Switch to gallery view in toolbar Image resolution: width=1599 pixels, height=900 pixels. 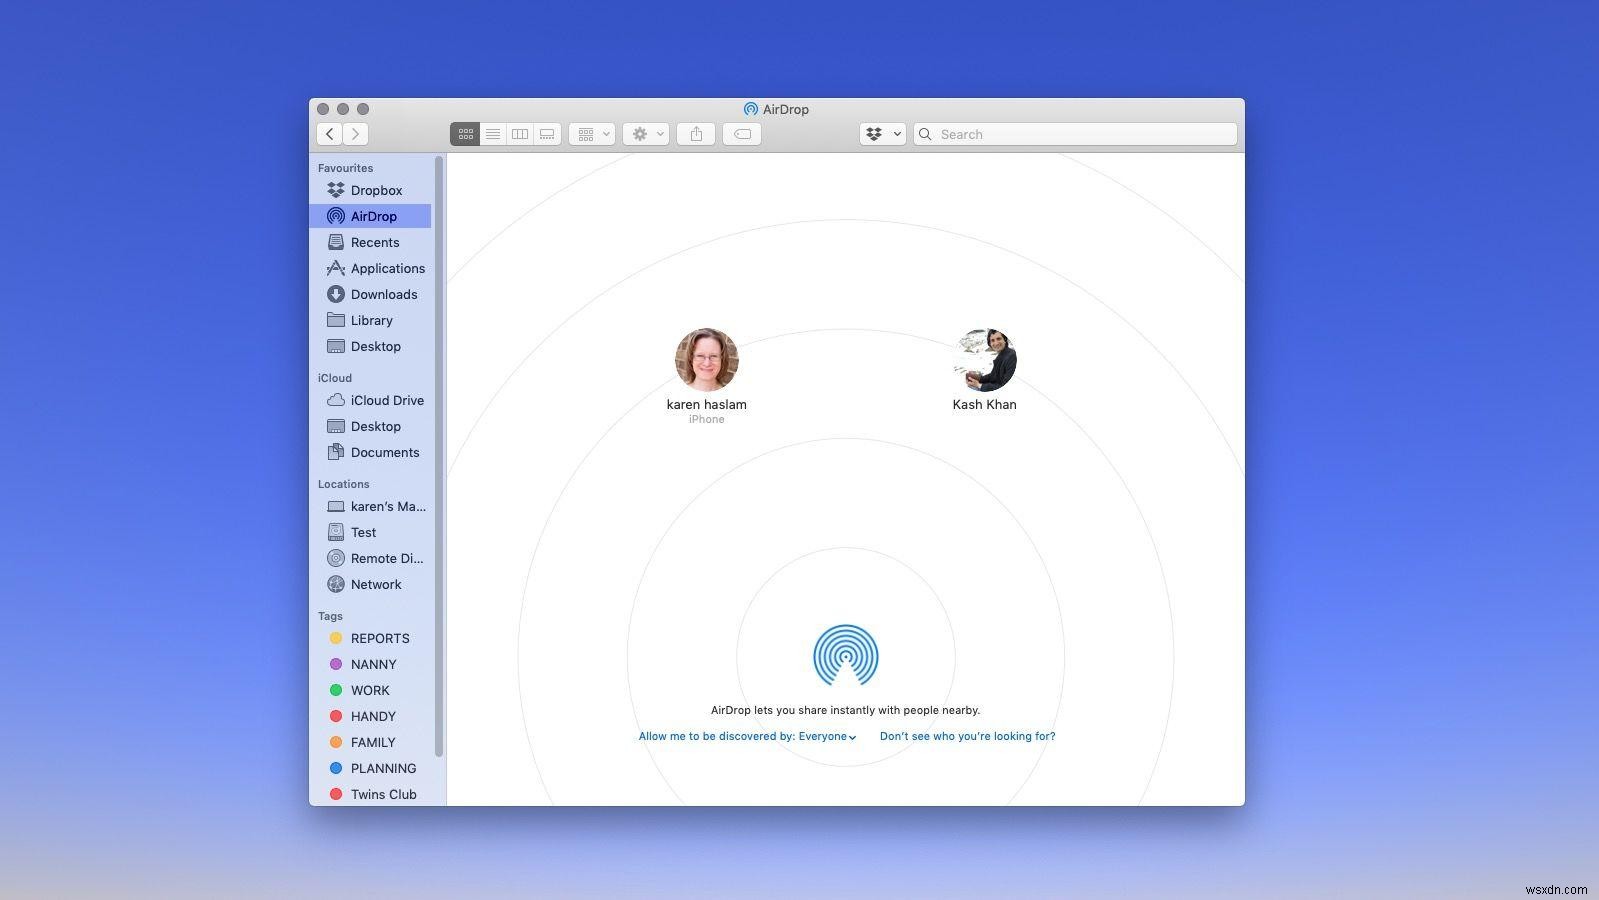coord(547,134)
